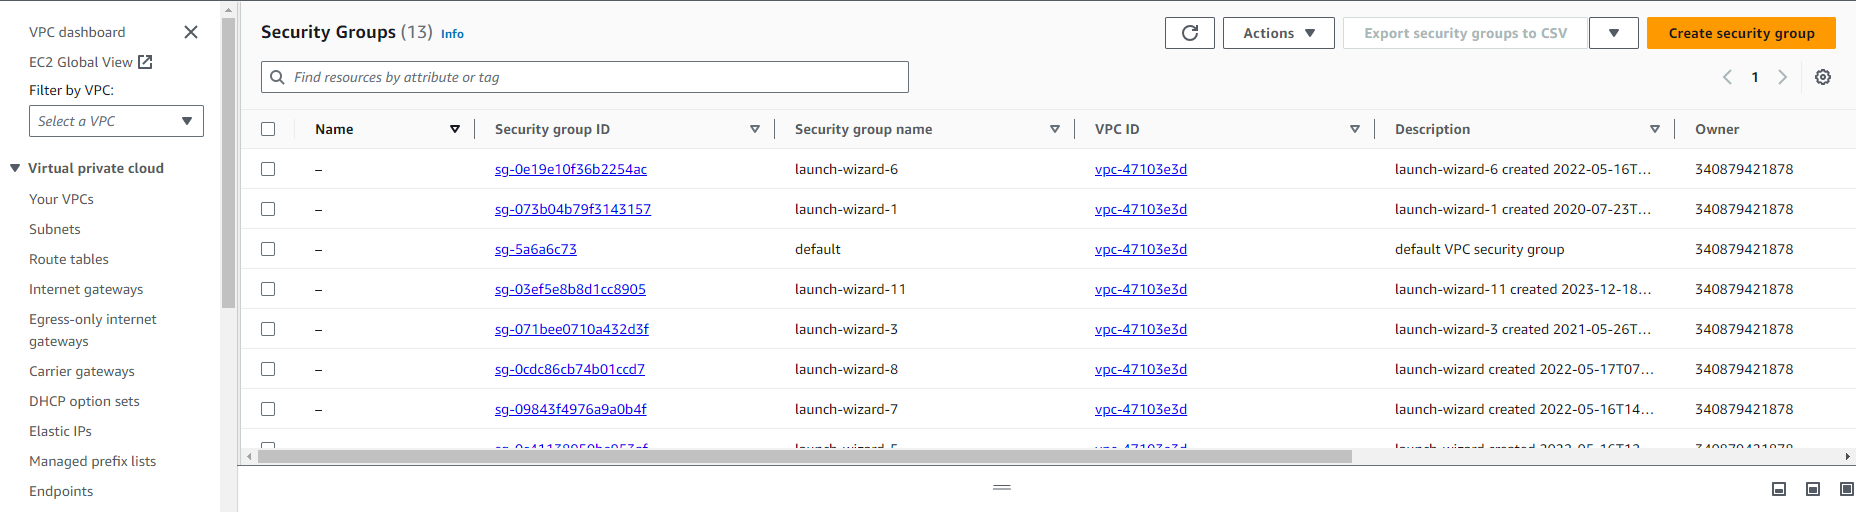Open Elastic IPs in sidebar
This screenshot has width=1856, height=512.
click(x=60, y=431)
